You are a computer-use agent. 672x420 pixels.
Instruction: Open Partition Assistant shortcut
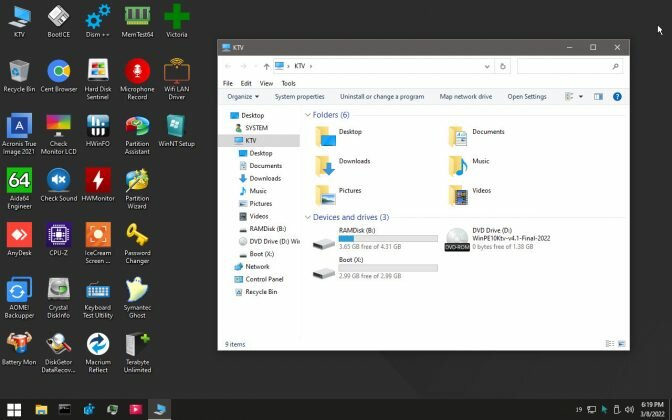[x=137, y=135]
